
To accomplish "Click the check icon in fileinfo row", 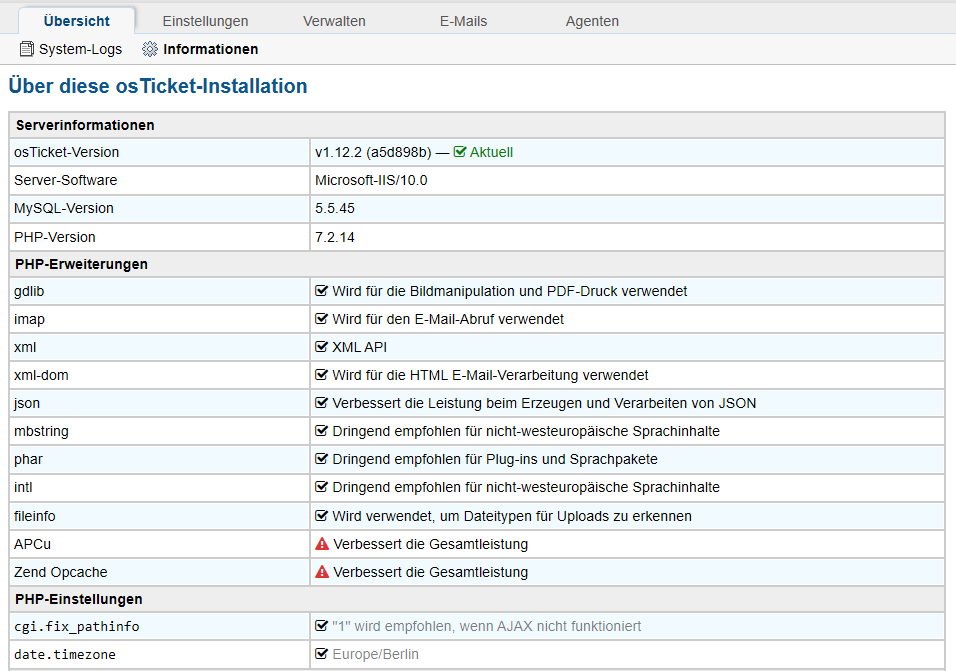I will pos(322,516).
